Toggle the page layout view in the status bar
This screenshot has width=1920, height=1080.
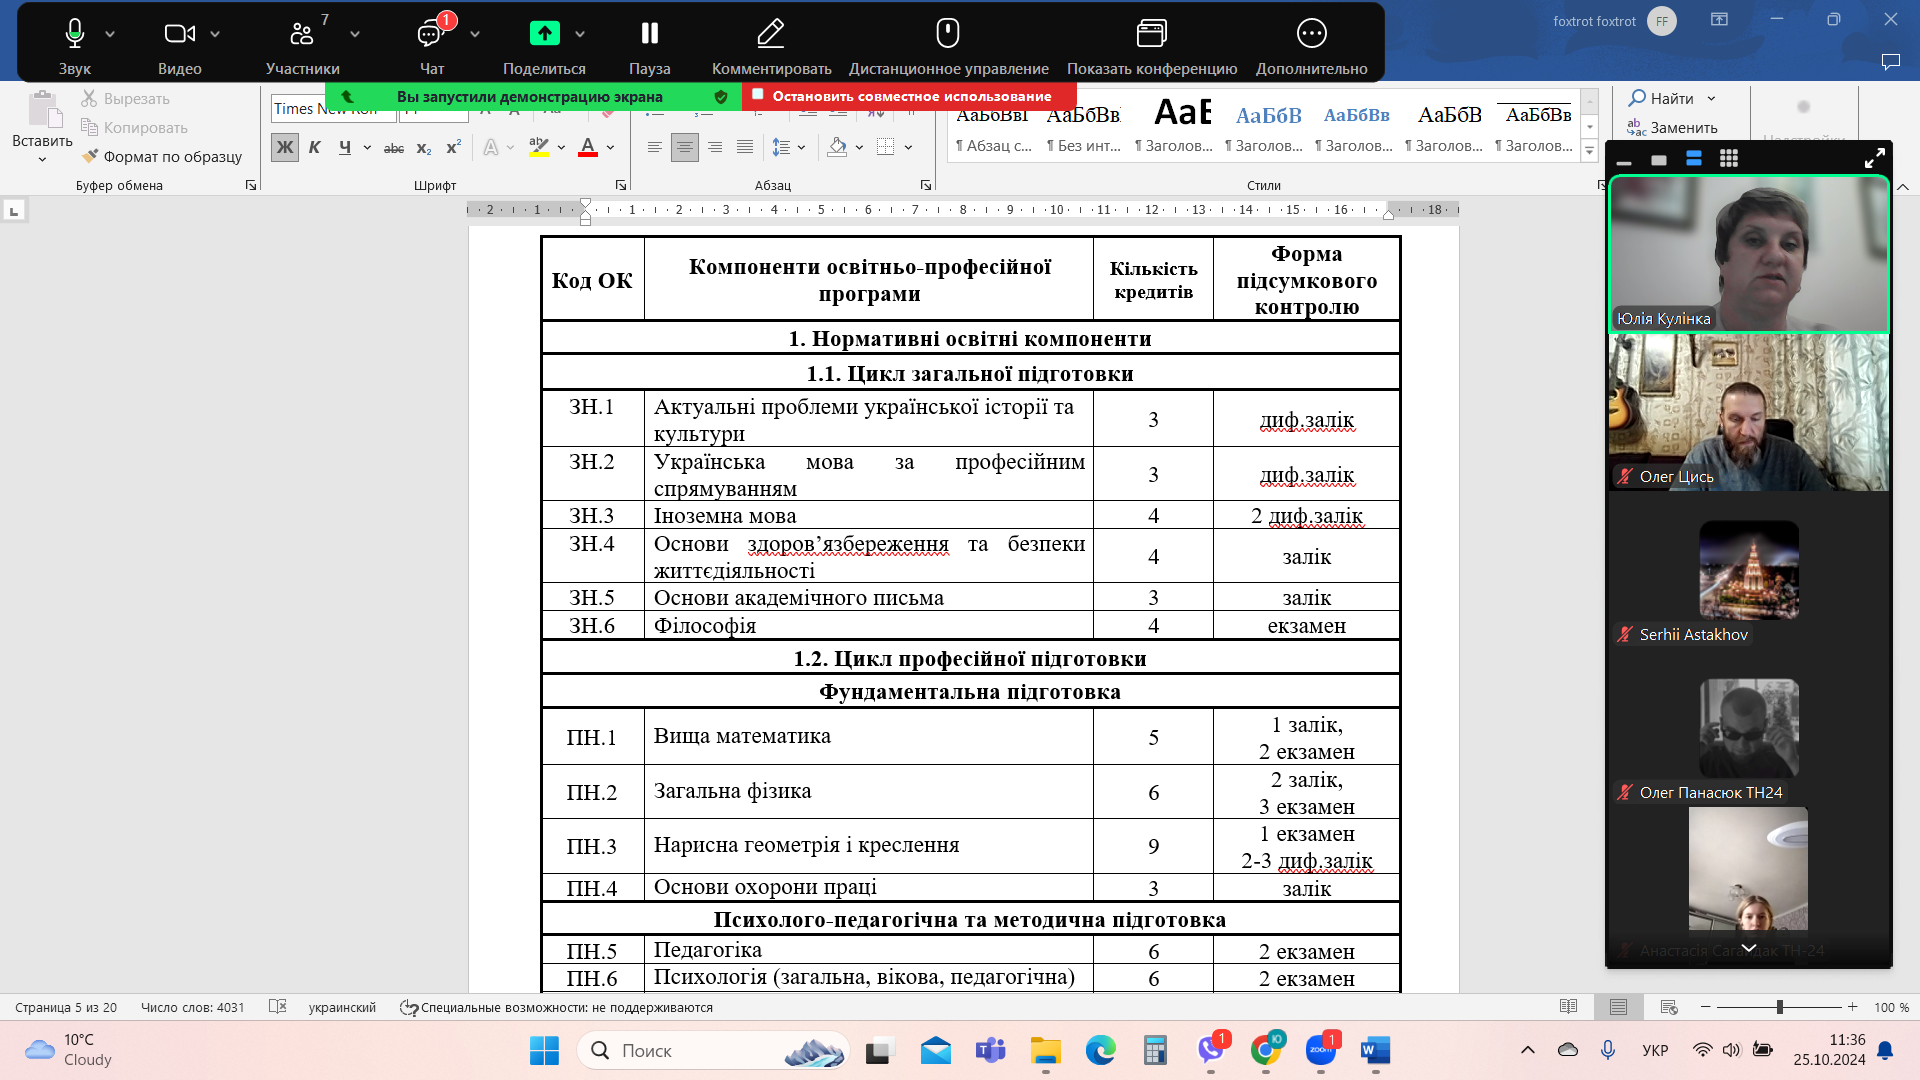point(1618,1007)
